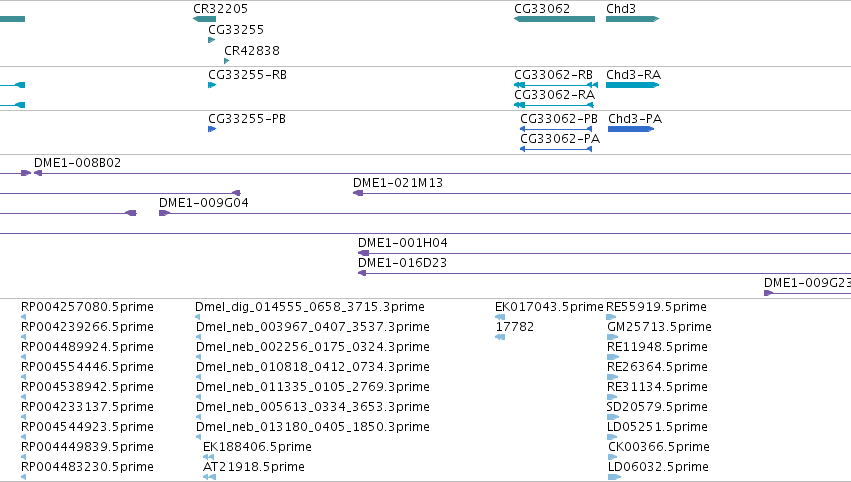Open EST RP004233137.5prime

[87, 407]
